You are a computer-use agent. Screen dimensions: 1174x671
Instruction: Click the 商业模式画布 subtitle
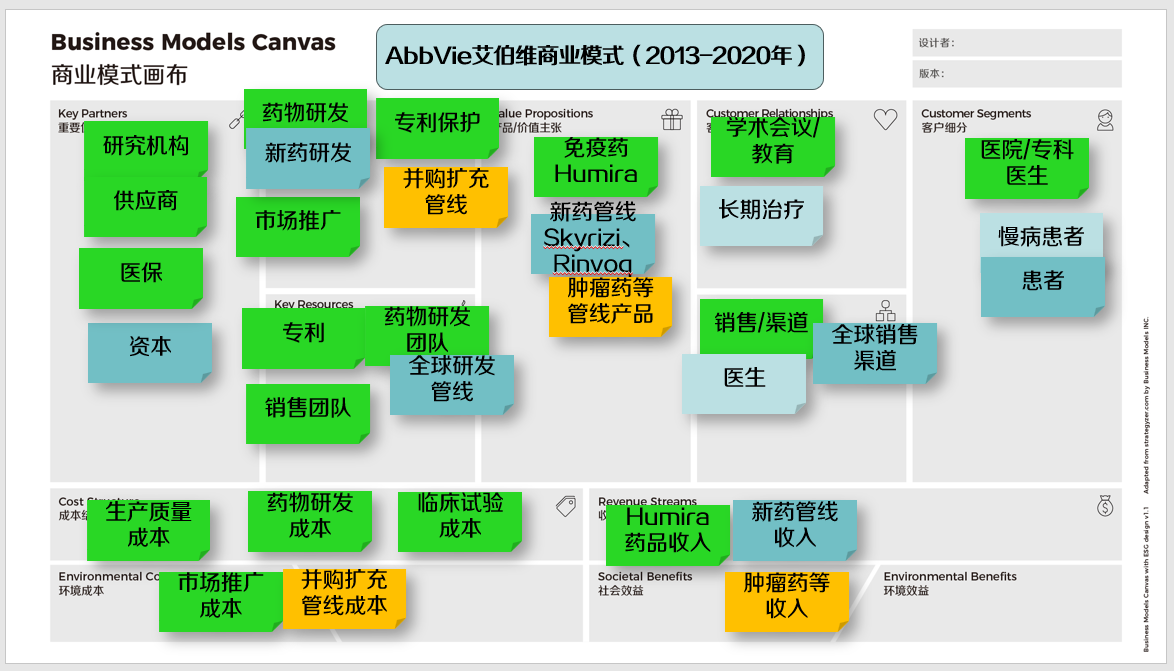click(119, 75)
